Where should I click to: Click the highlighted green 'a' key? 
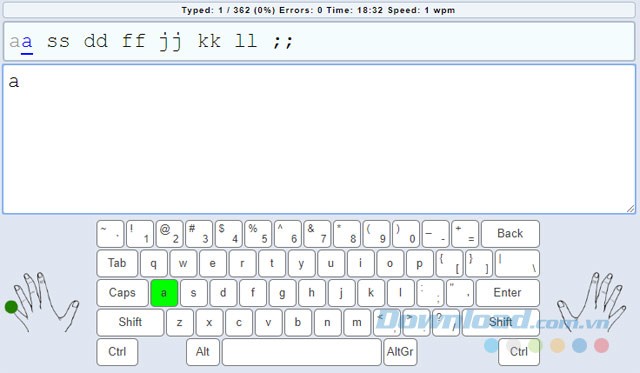164,293
